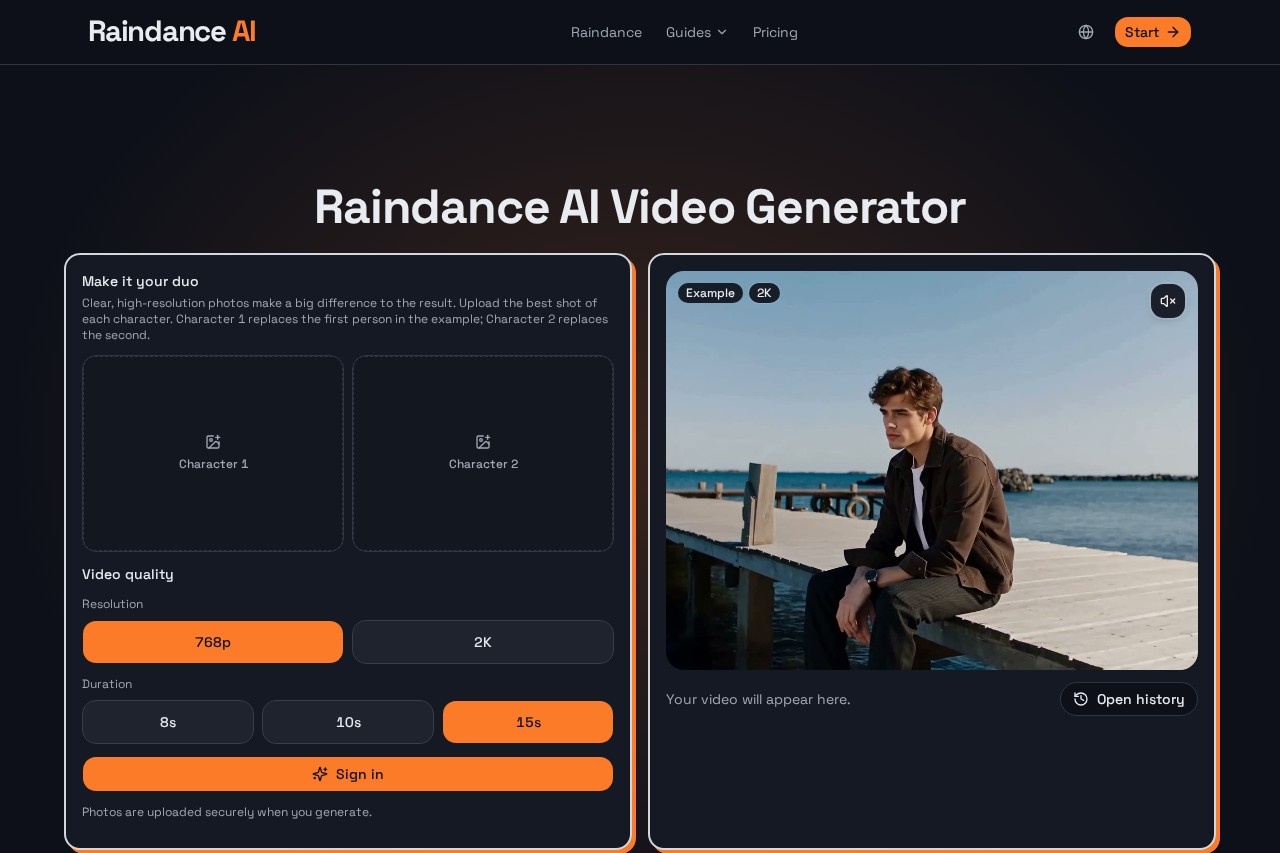Image resolution: width=1280 pixels, height=853 pixels.
Task: Mute or unmute the example video
Action: coord(1168,301)
